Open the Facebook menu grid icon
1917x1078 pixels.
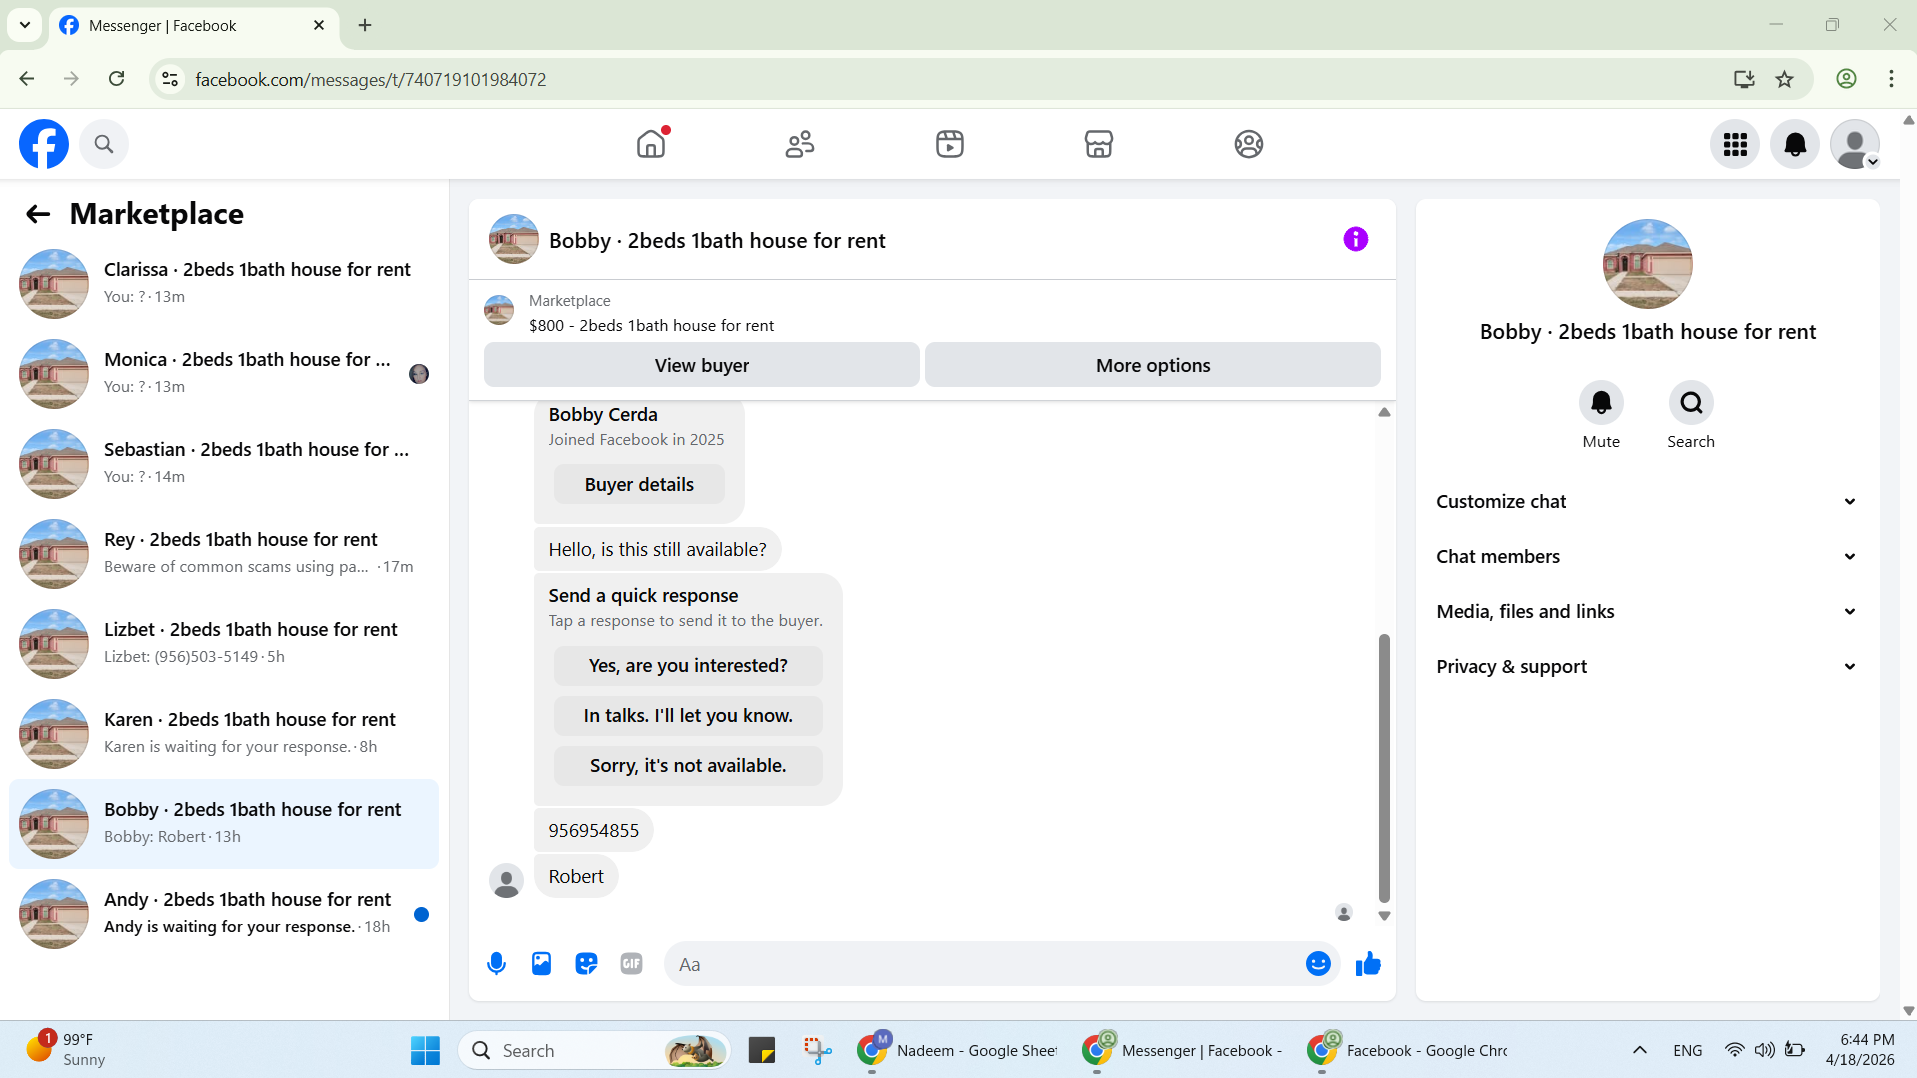(x=1735, y=145)
